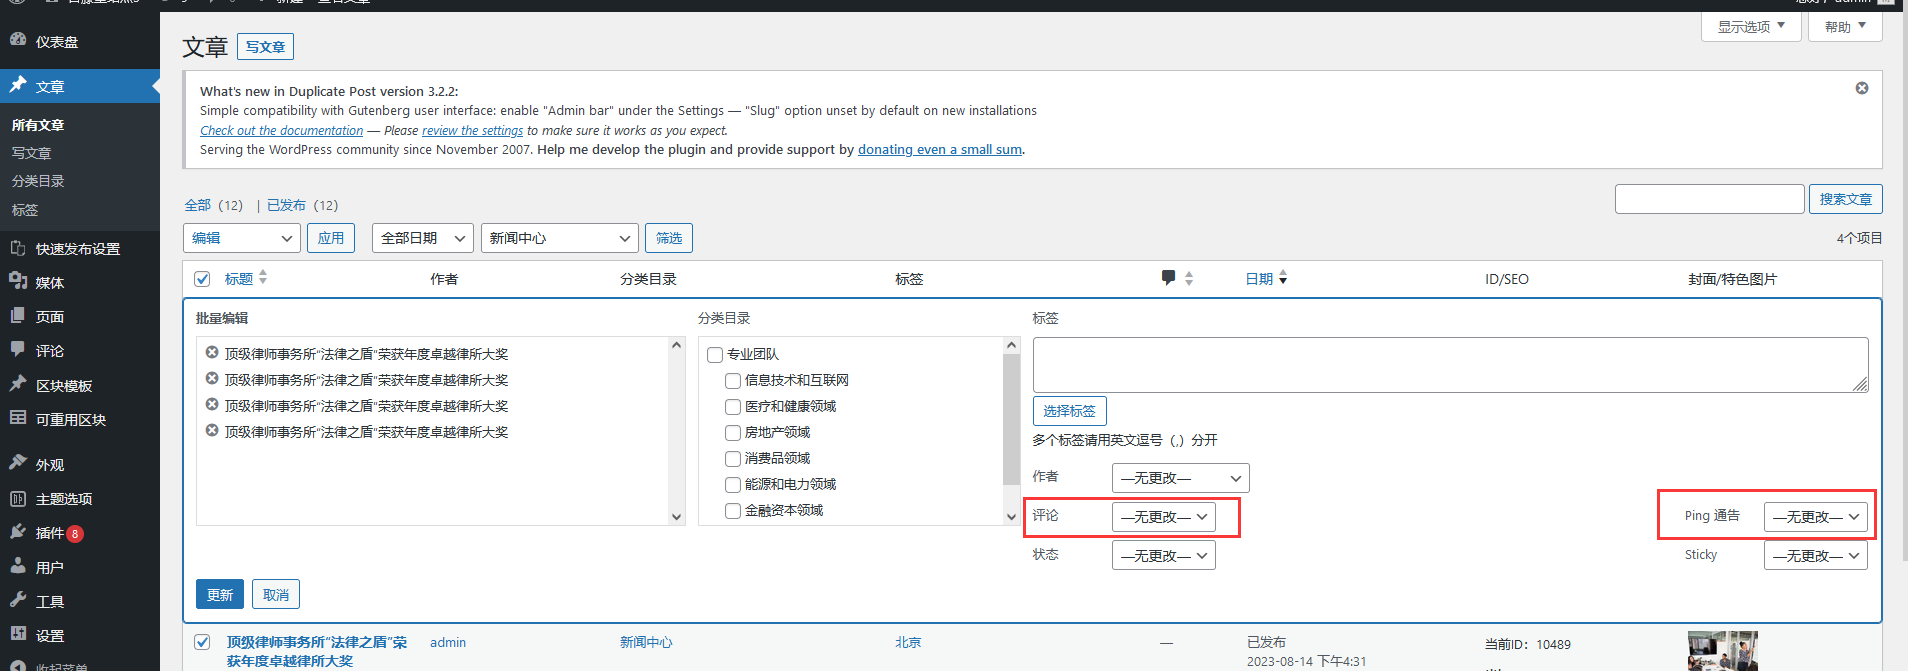Filter by 已发布 (12) posts
This screenshot has height=671, width=1908.
click(303, 205)
